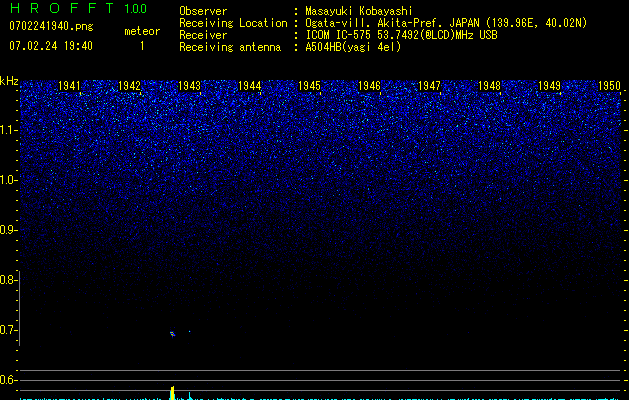Click the 0.6 kHz axis label
This screenshot has width=629, height=400.
9,380
